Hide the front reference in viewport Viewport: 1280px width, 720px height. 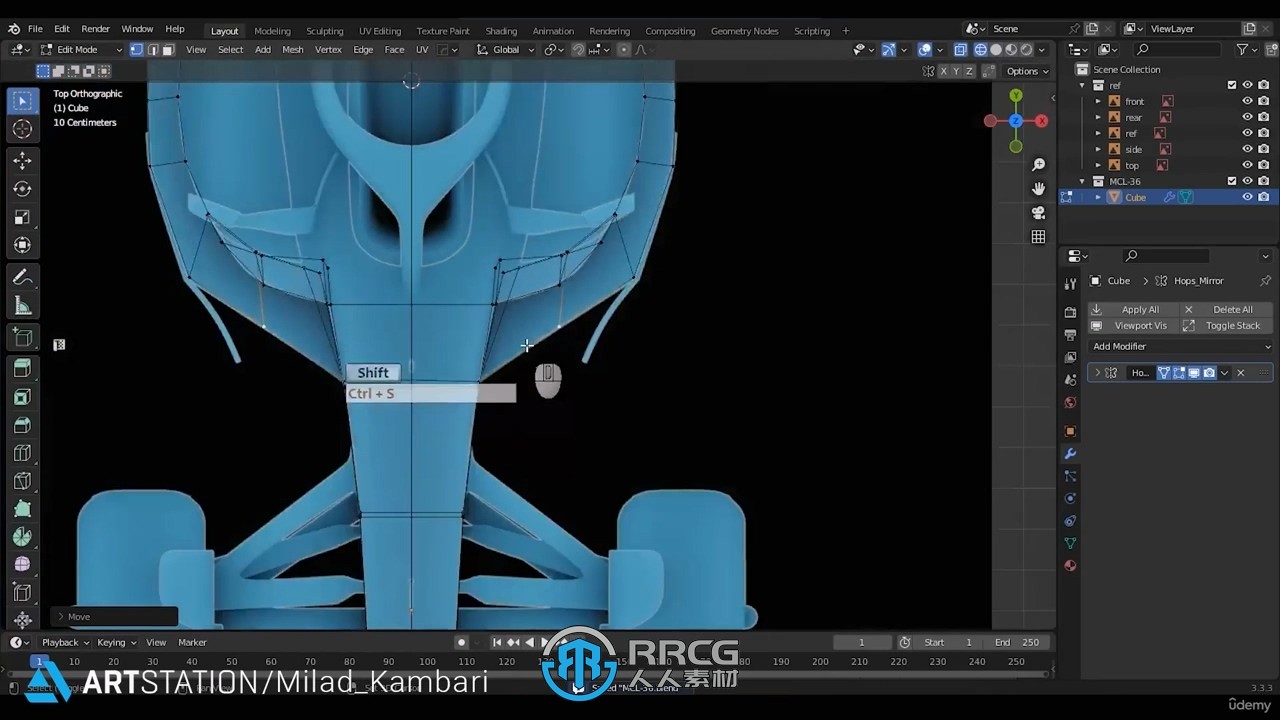tap(1247, 101)
